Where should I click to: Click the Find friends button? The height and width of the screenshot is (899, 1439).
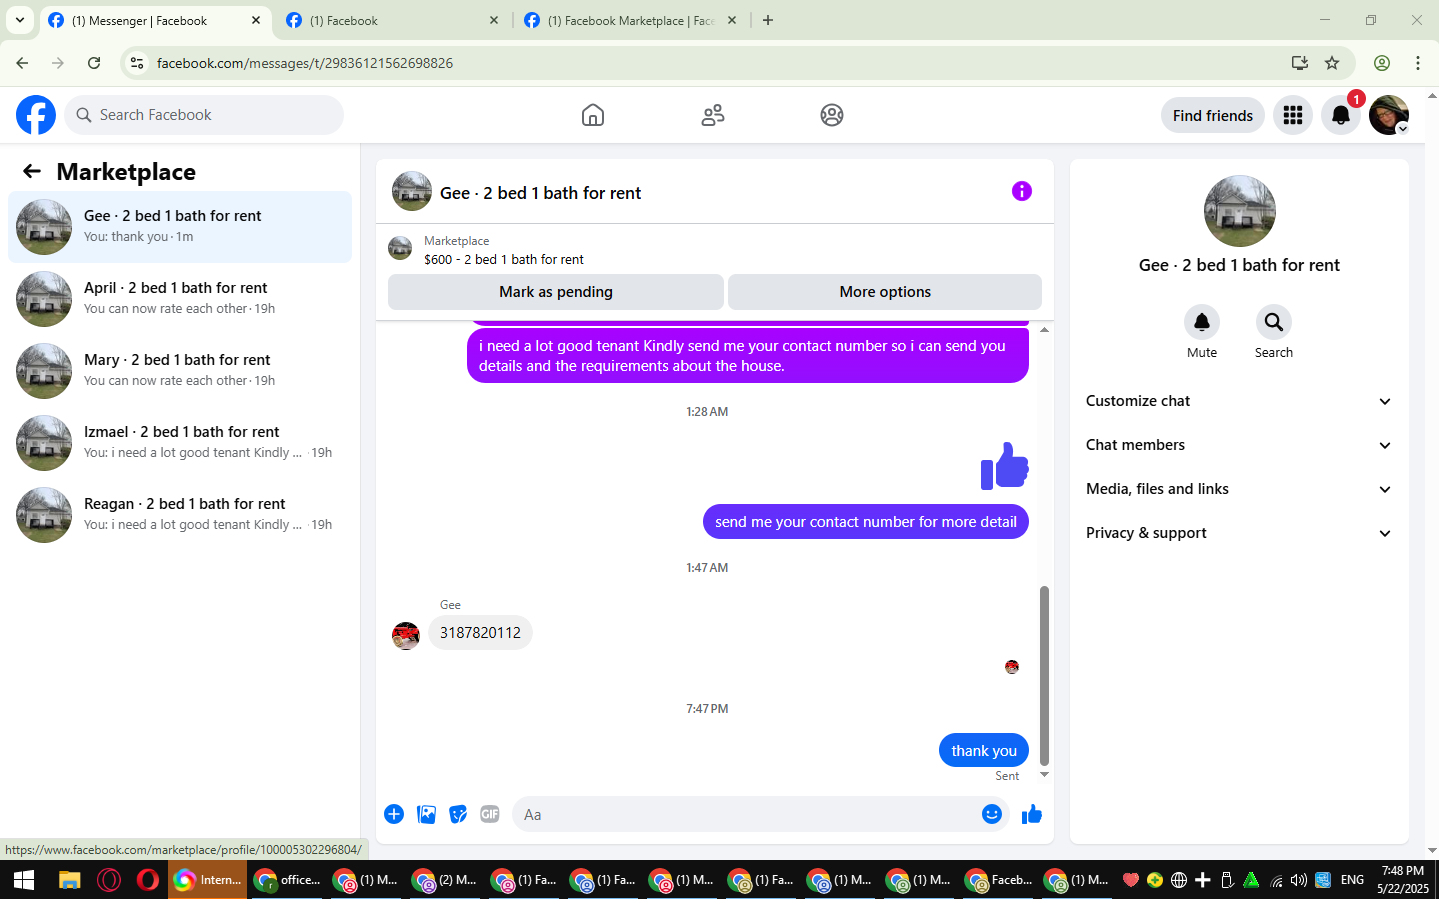click(1213, 115)
